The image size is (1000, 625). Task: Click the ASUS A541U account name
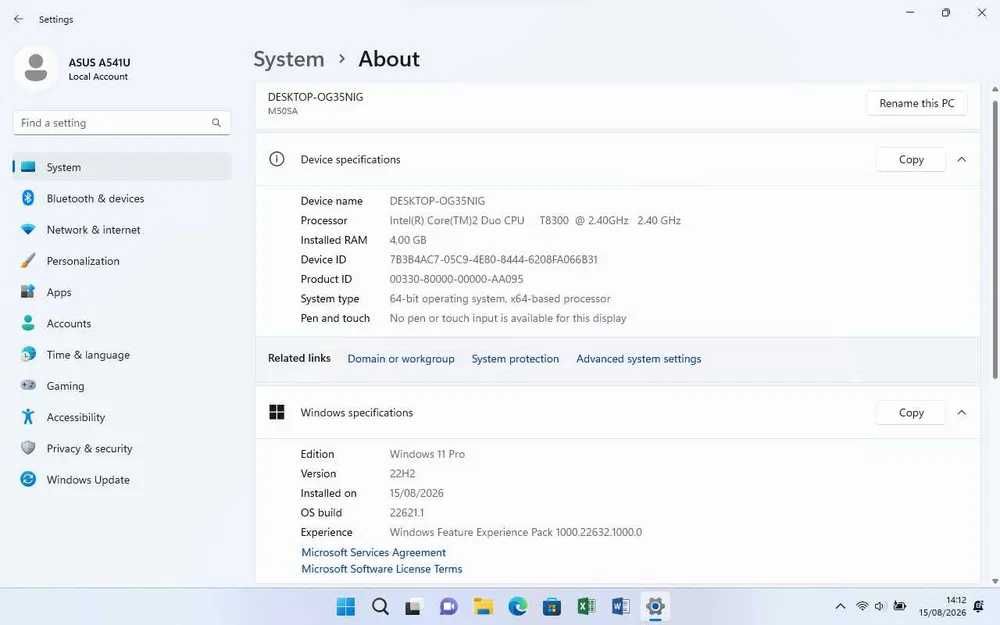[99, 62]
